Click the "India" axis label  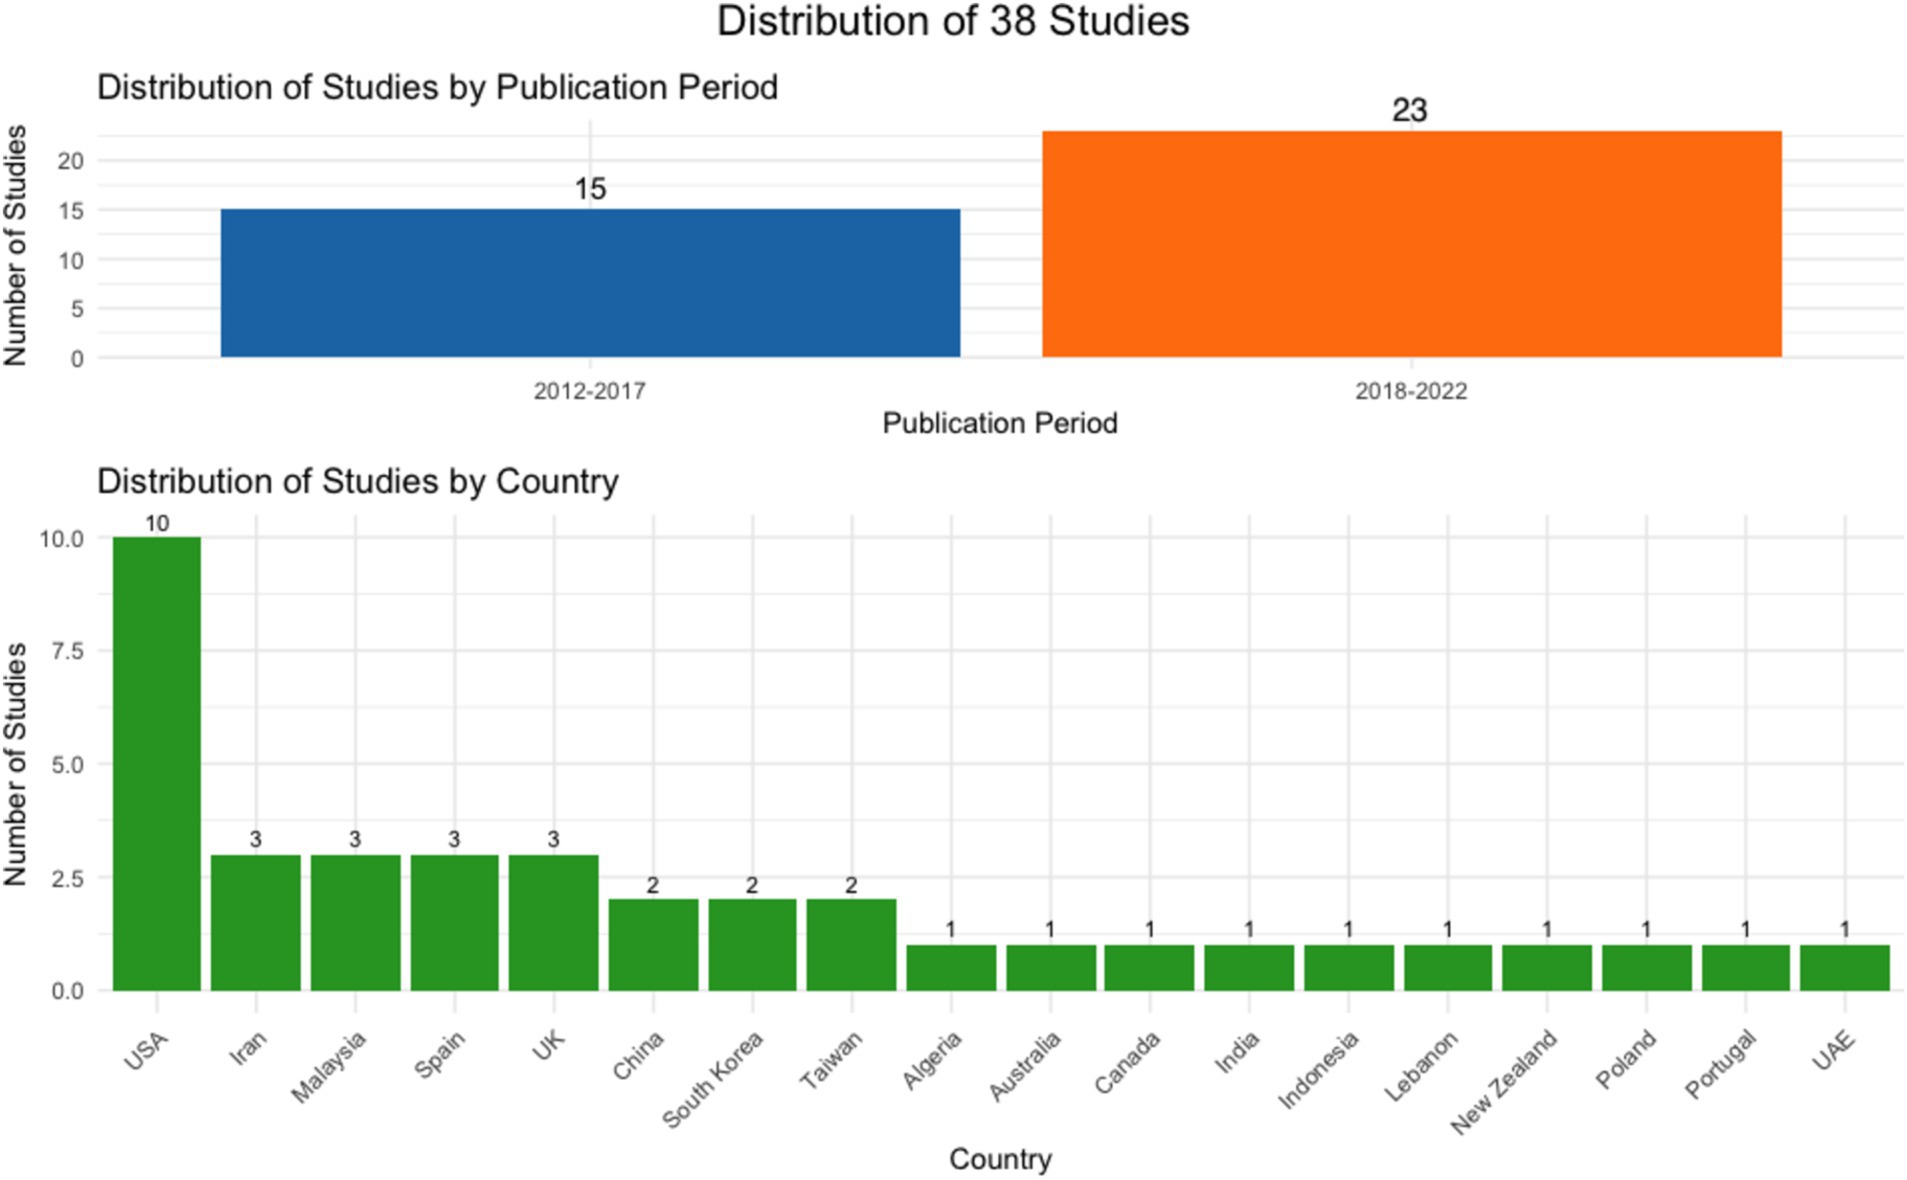click(1238, 1052)
